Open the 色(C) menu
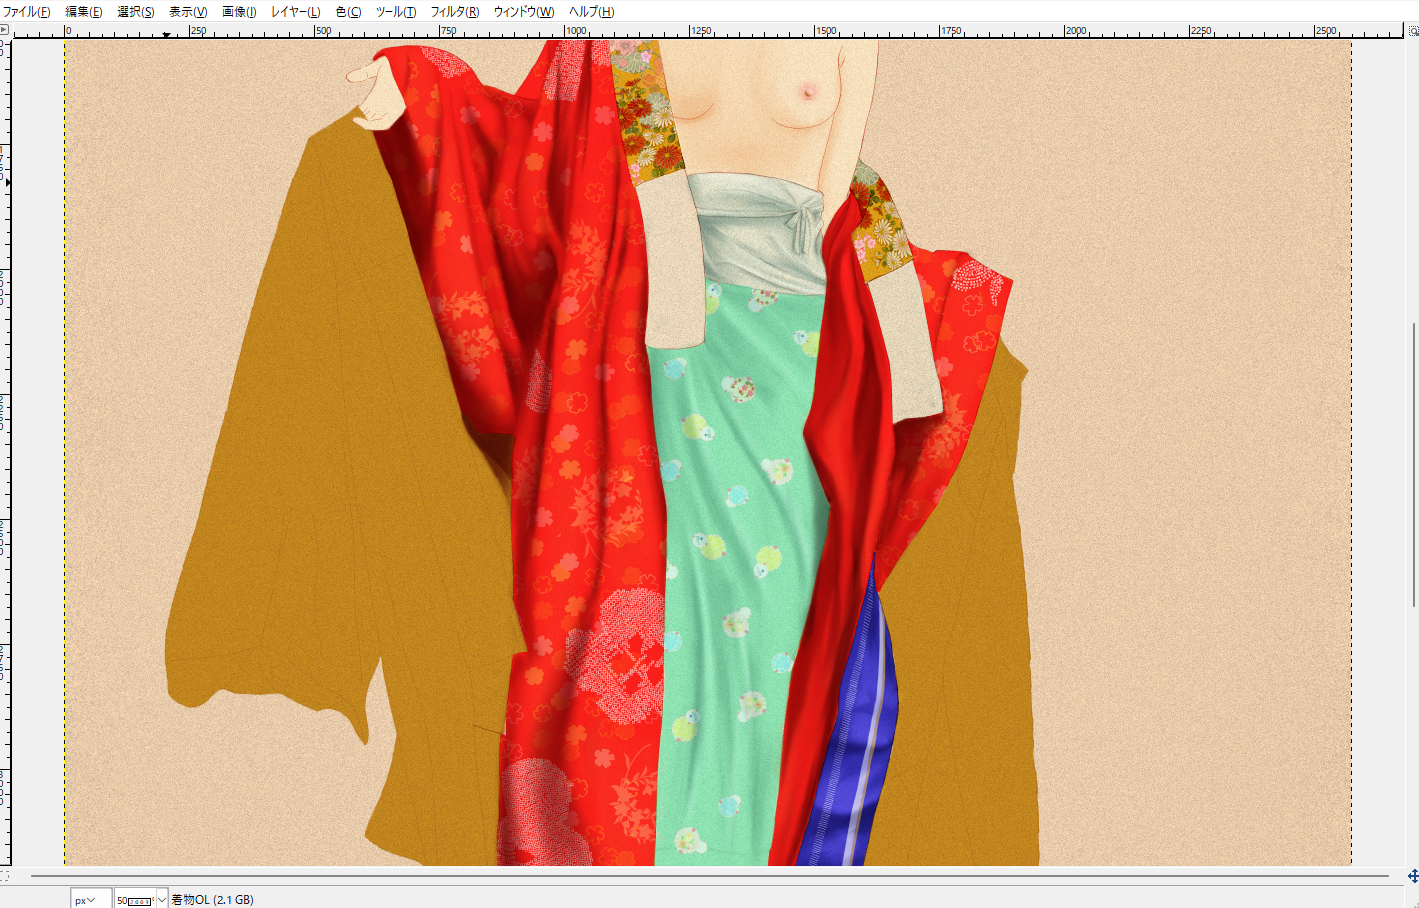1419x908 pixels. (348, 12)
